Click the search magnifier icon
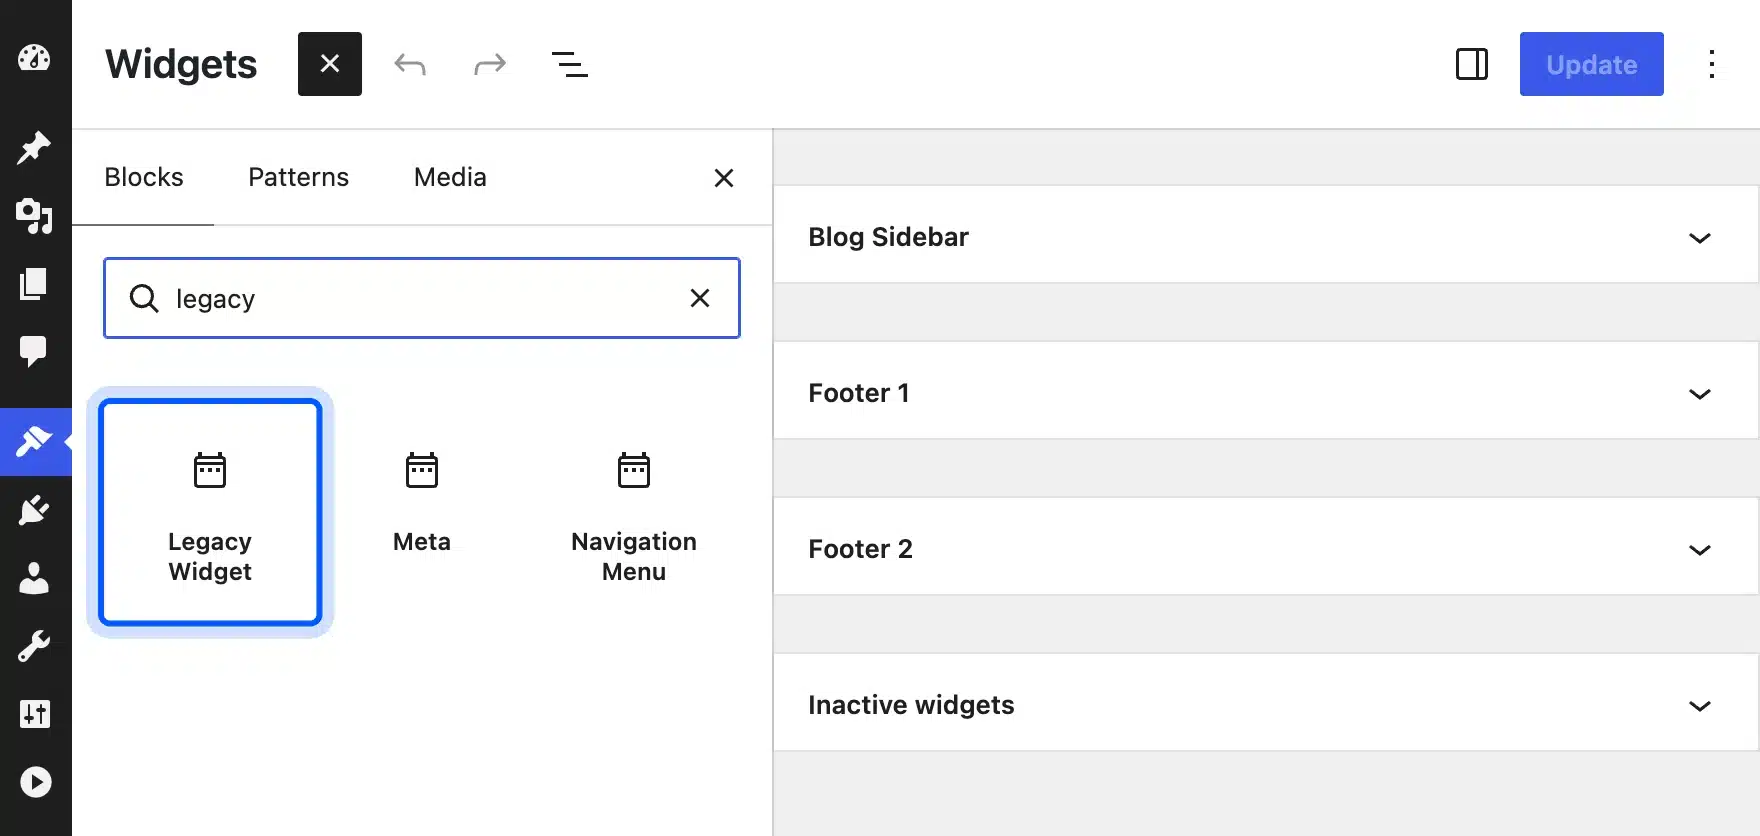Viewport: 1760px width, 836px height. [144, 298]
